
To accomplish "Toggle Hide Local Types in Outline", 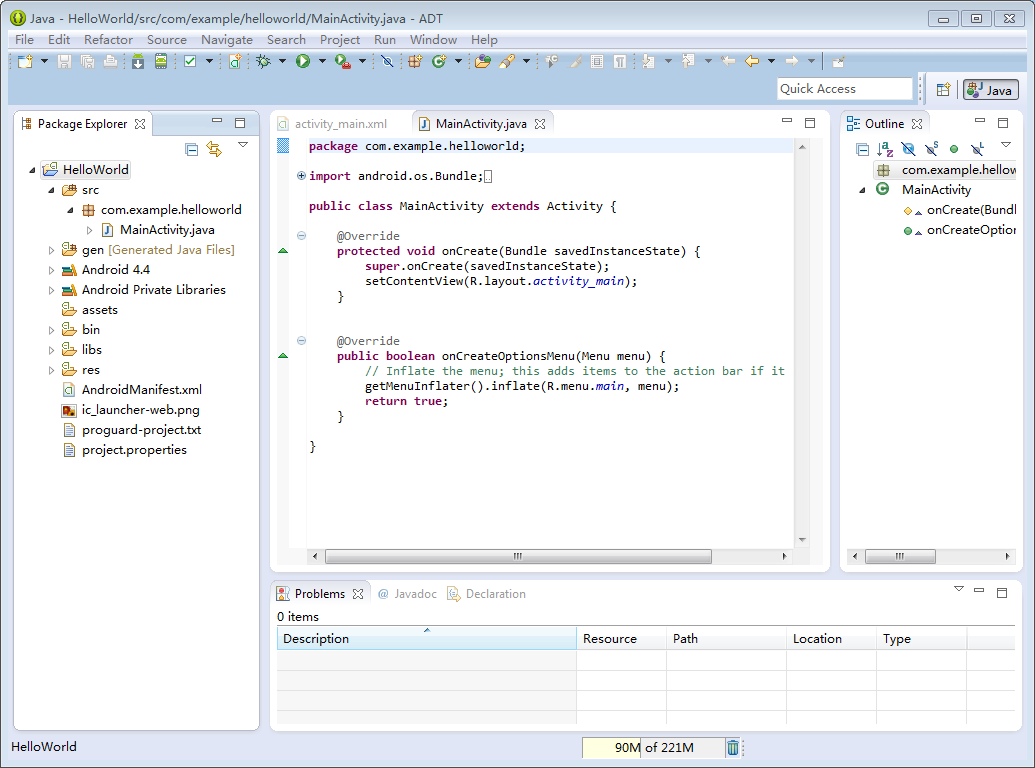I will point(978,149).
